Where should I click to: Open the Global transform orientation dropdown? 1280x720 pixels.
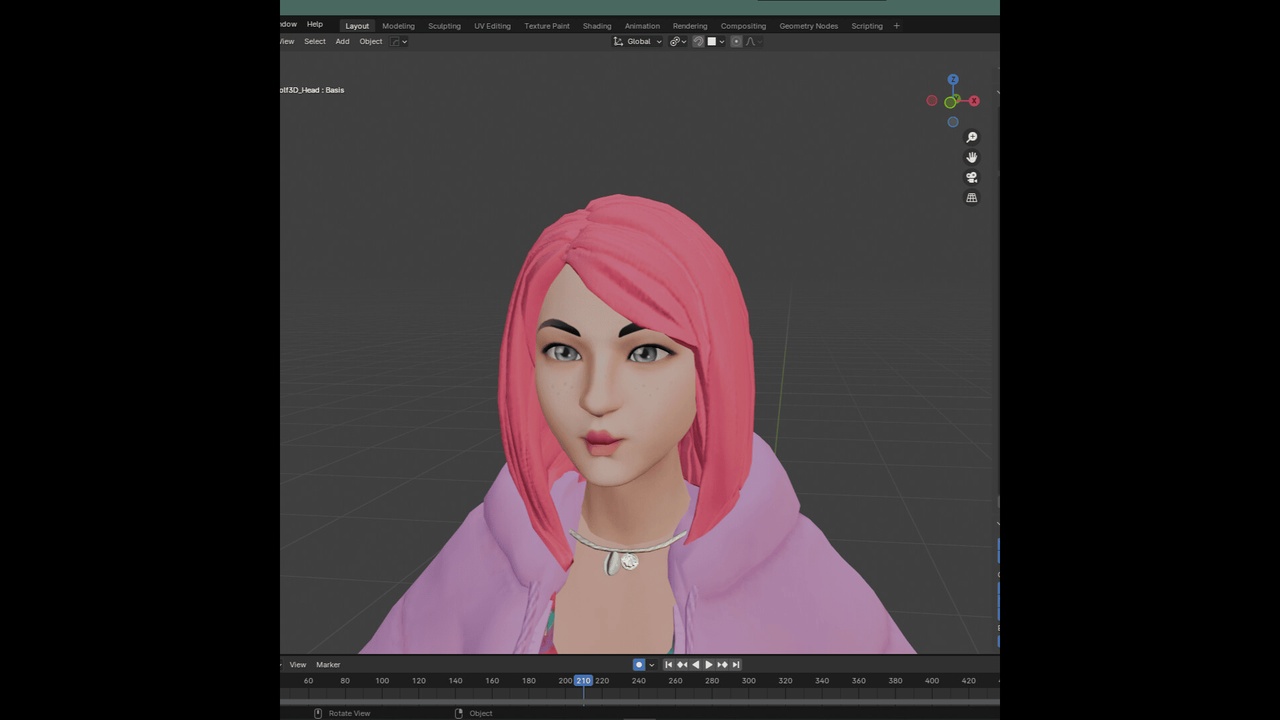click(638, 42)
